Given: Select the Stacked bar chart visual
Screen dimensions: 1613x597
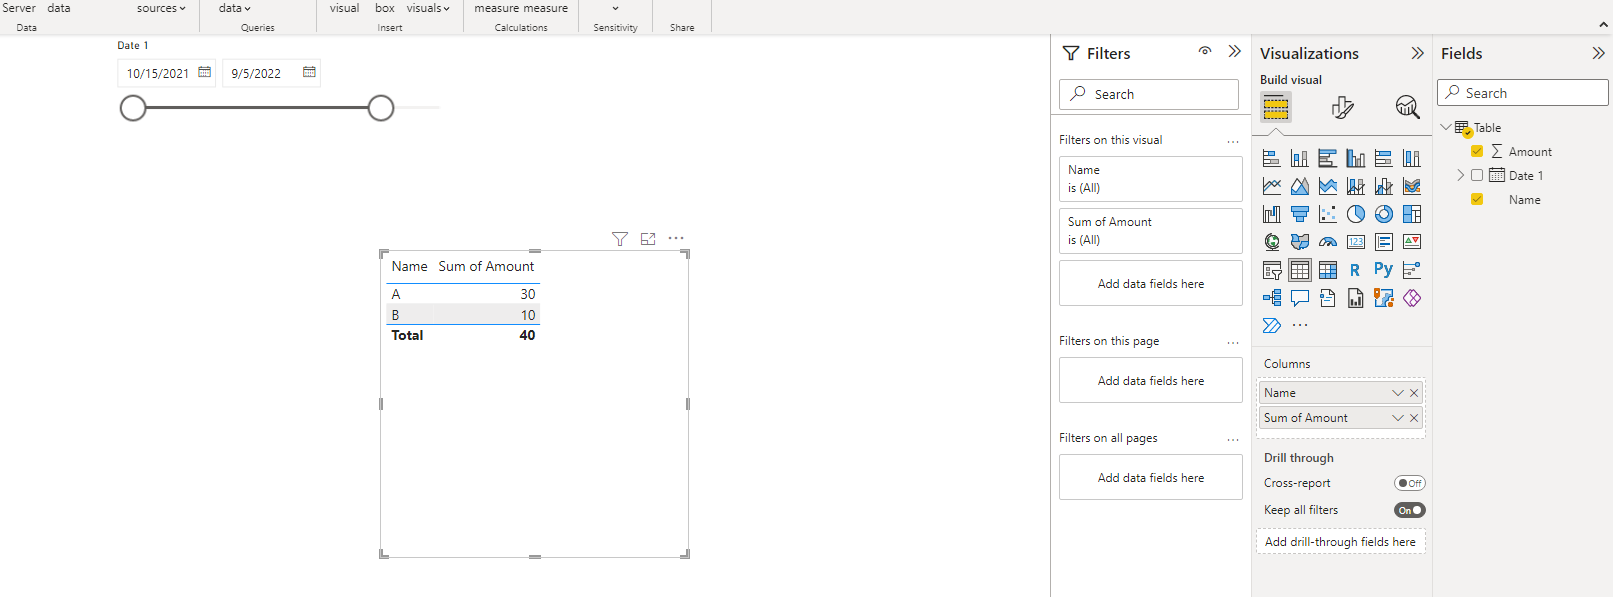Looking at the screenshot, I should click(1271, 158).
